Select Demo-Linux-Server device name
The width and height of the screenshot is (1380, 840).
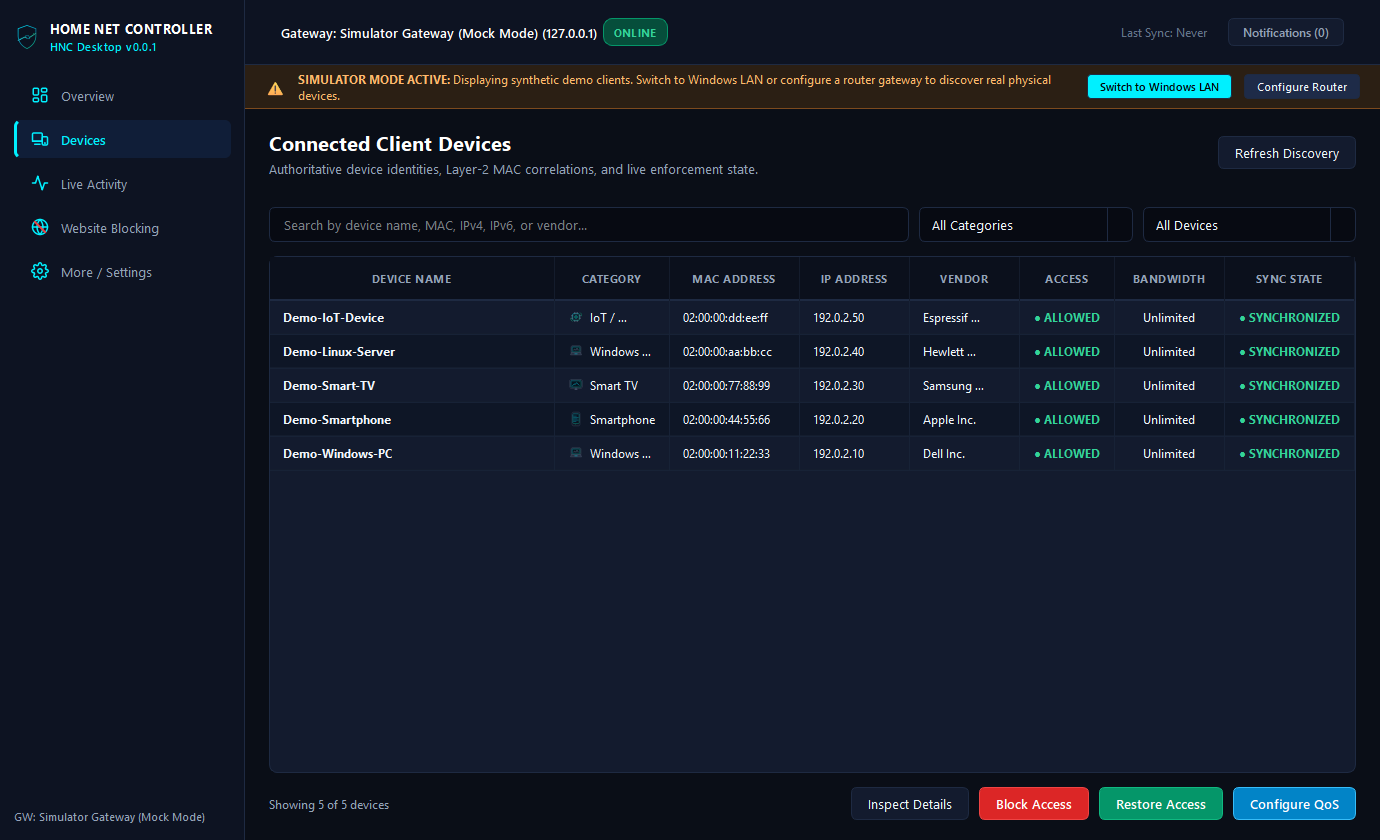[x=339, y=352]
